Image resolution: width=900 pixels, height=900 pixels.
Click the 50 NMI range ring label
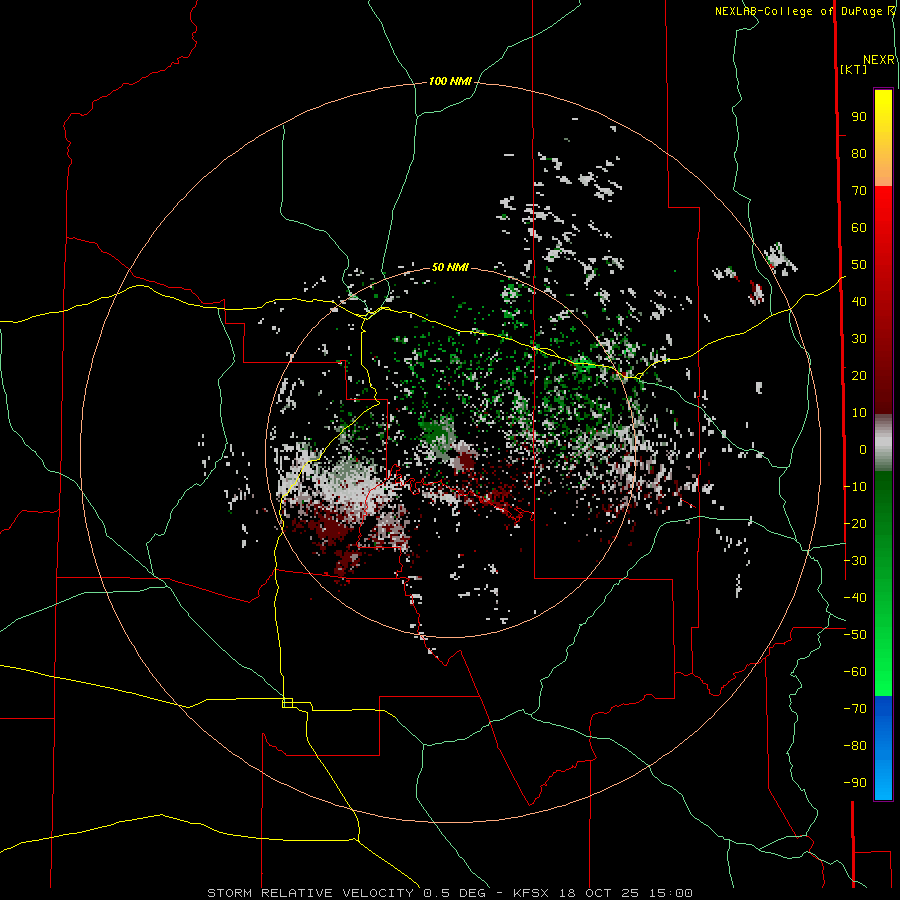(x=450, y=267)
